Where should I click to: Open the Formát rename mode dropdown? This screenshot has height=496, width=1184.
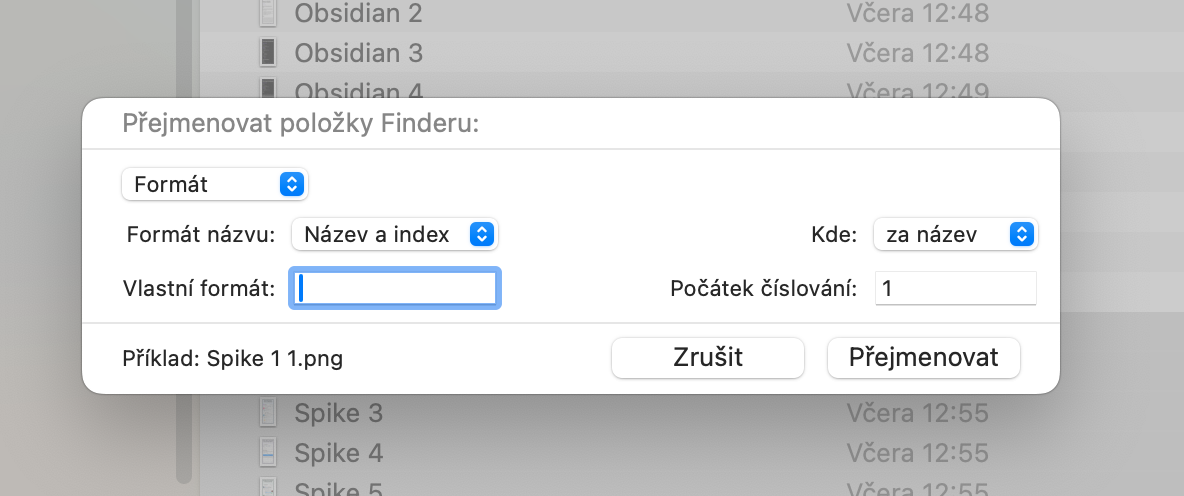(214, 184)
